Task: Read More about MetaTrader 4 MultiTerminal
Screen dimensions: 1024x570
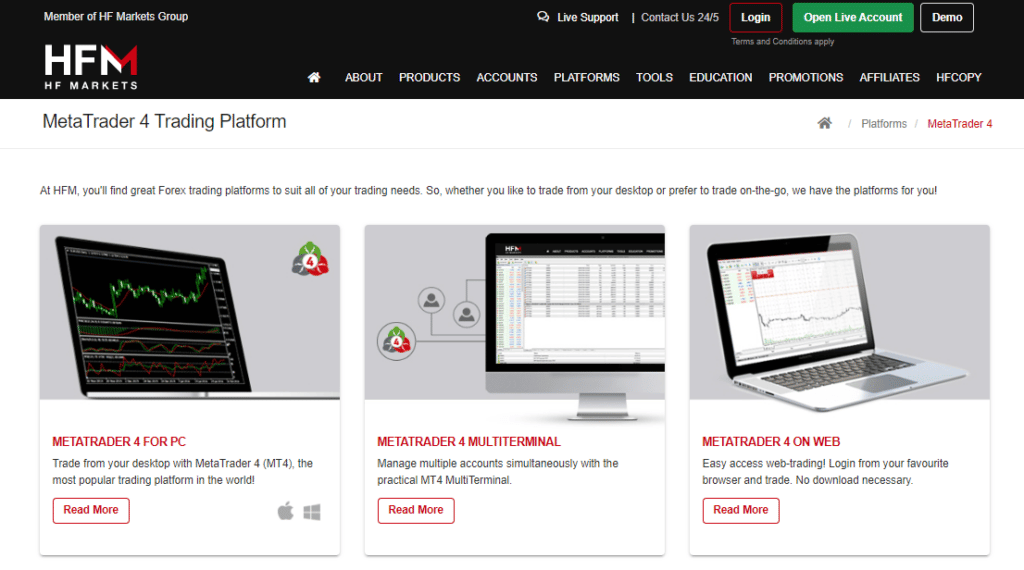Action: click(416, 511)
